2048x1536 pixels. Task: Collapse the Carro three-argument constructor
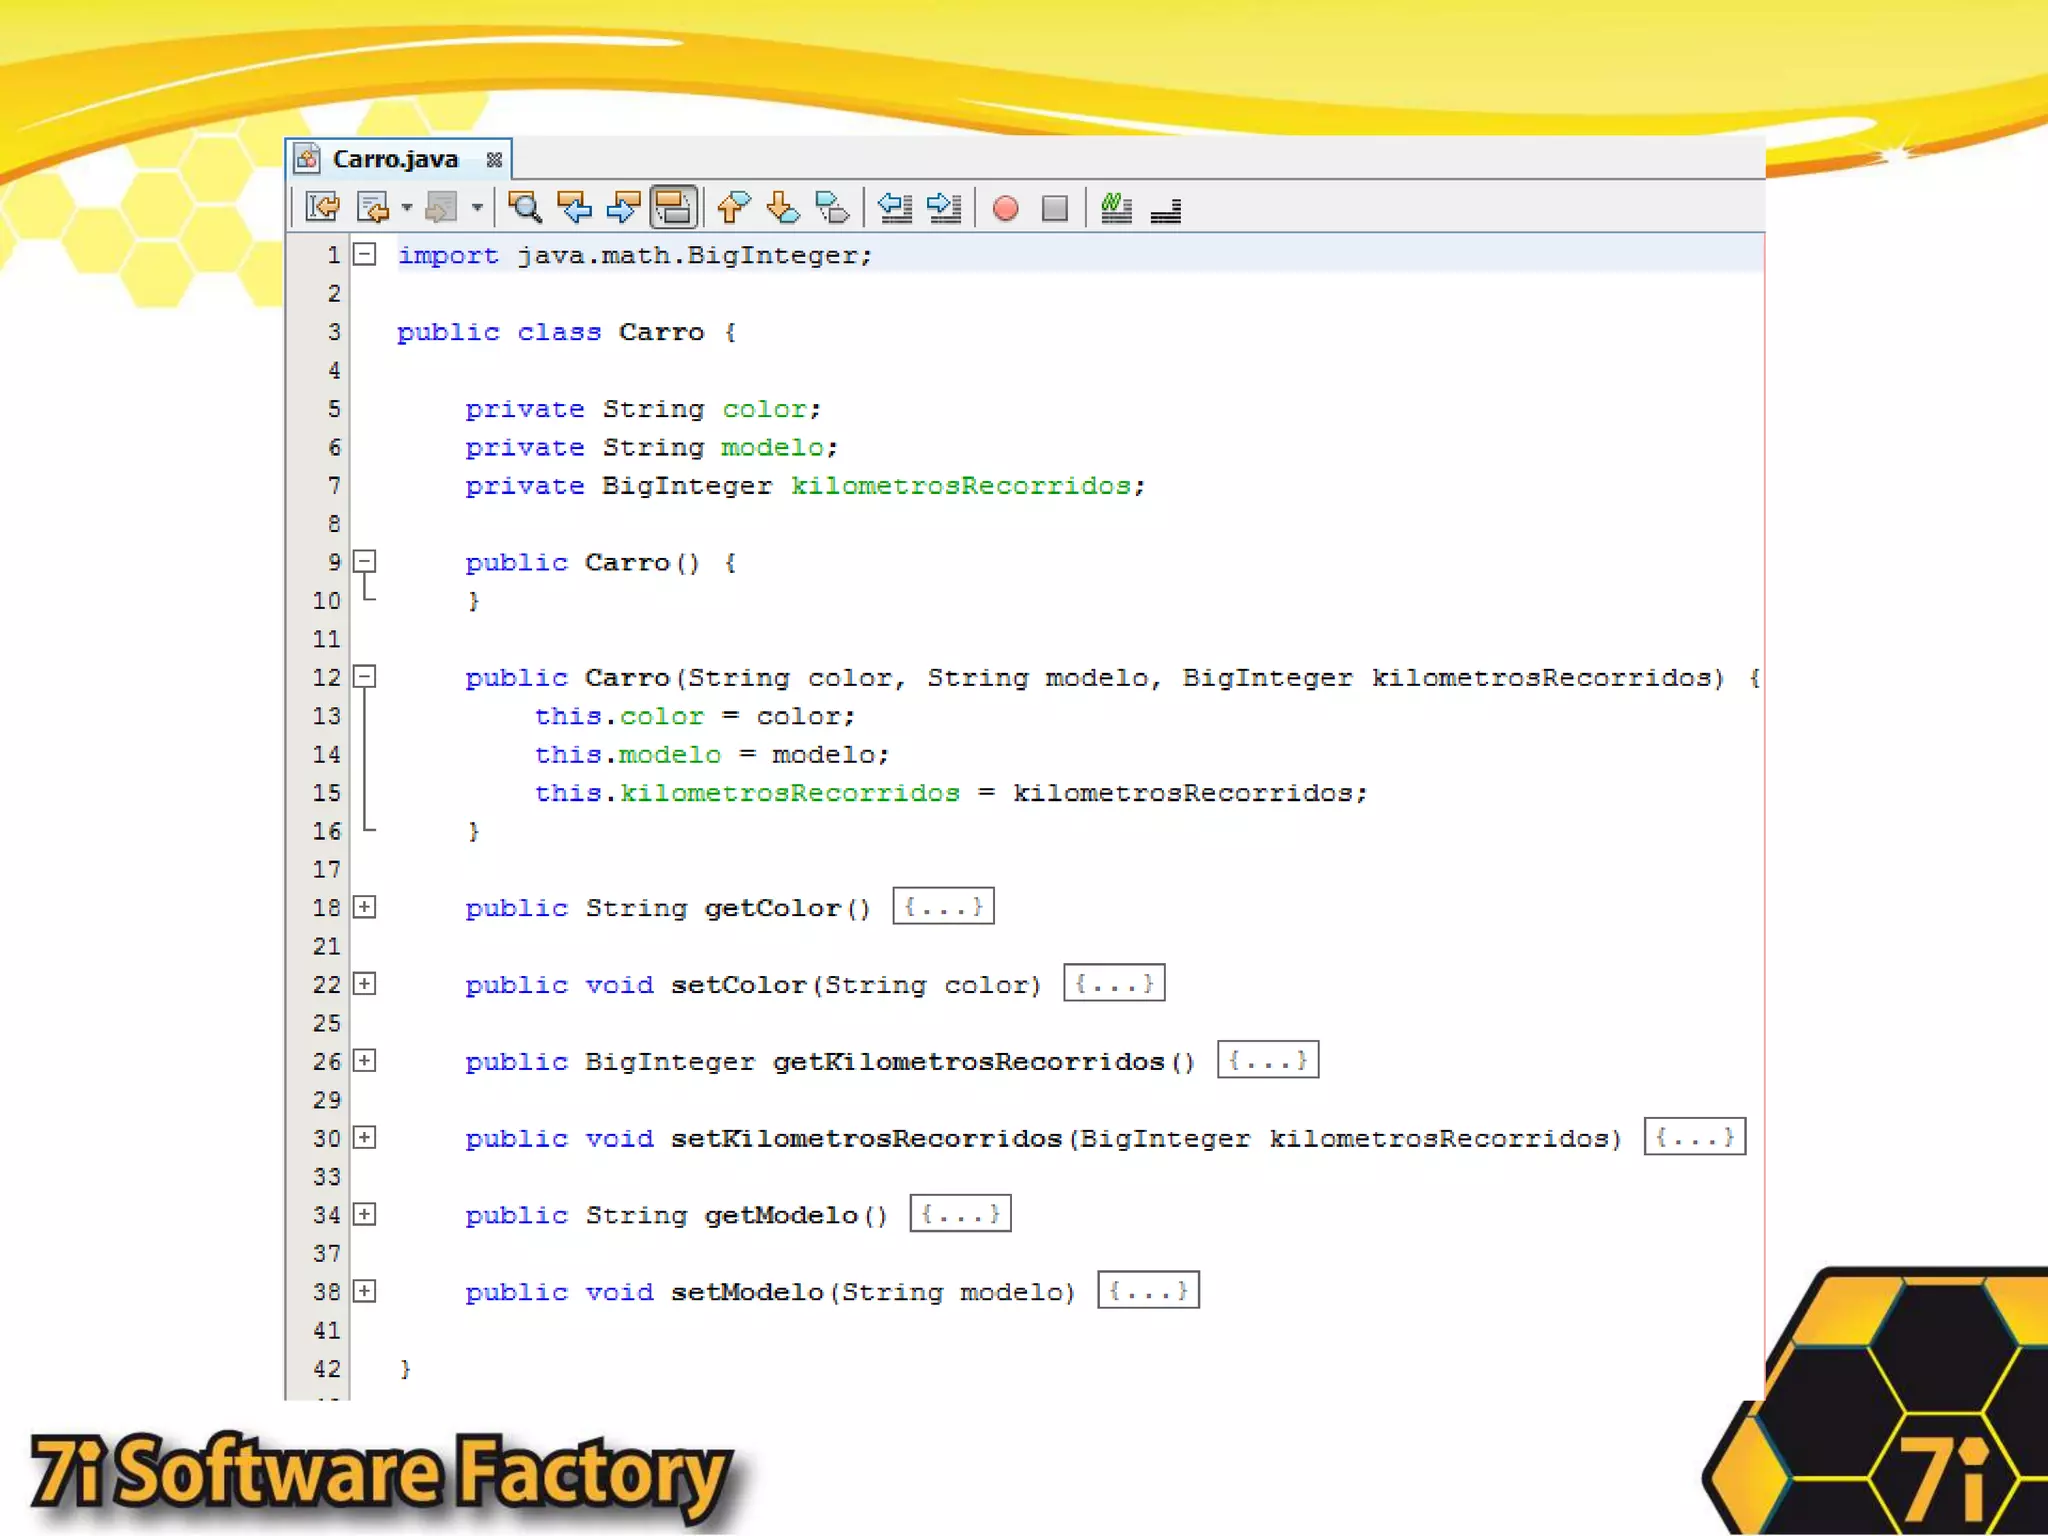tap(365, 677)
